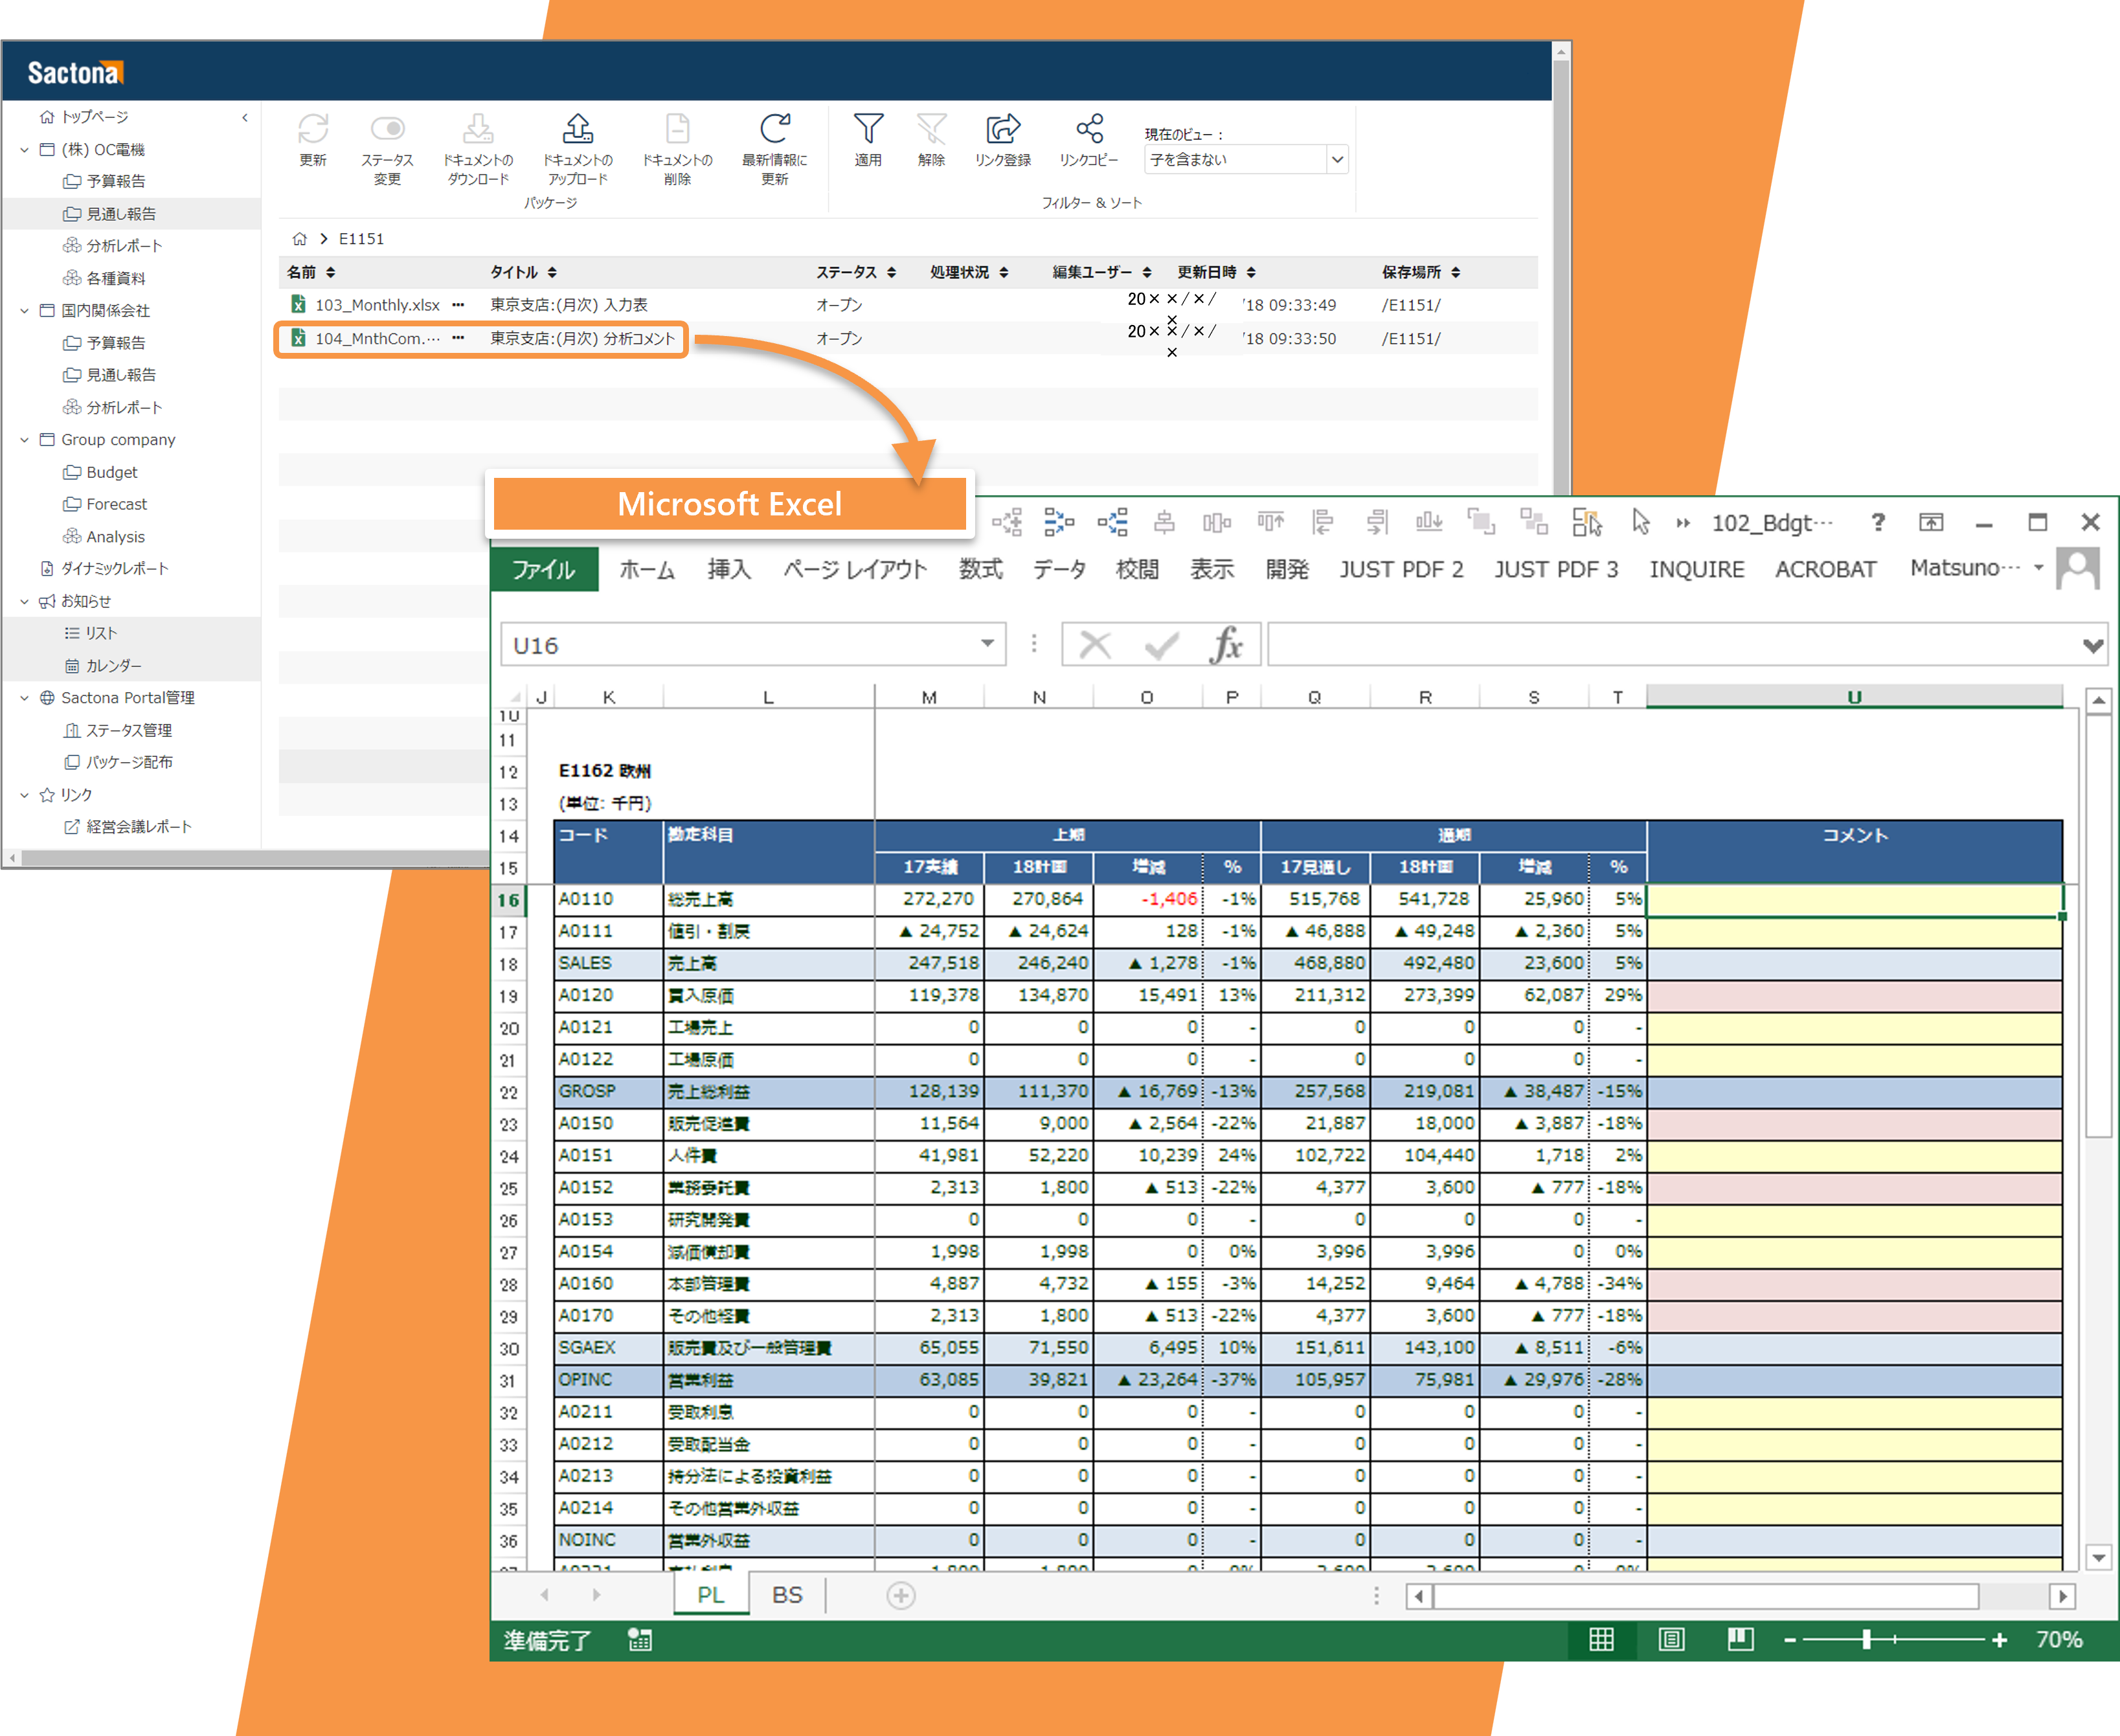This screenshot has width=2120, height=1736.
Task: Open the current view dropdown
Action: coord(1337,160)
